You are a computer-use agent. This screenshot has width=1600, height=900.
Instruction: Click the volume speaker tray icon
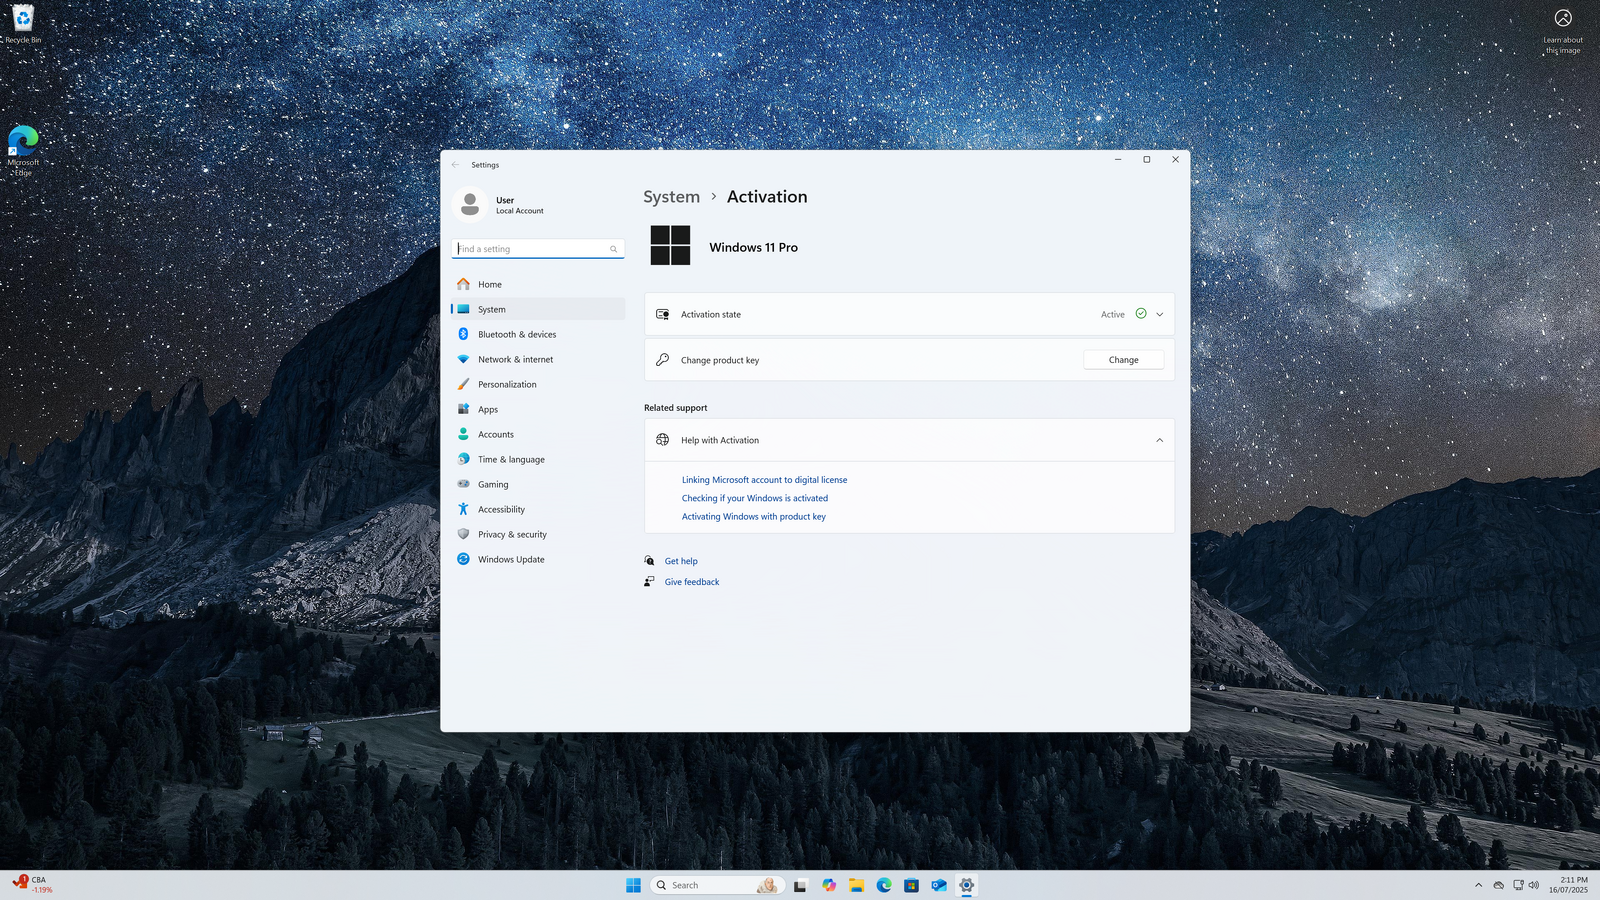click(x=1534, y=885)
